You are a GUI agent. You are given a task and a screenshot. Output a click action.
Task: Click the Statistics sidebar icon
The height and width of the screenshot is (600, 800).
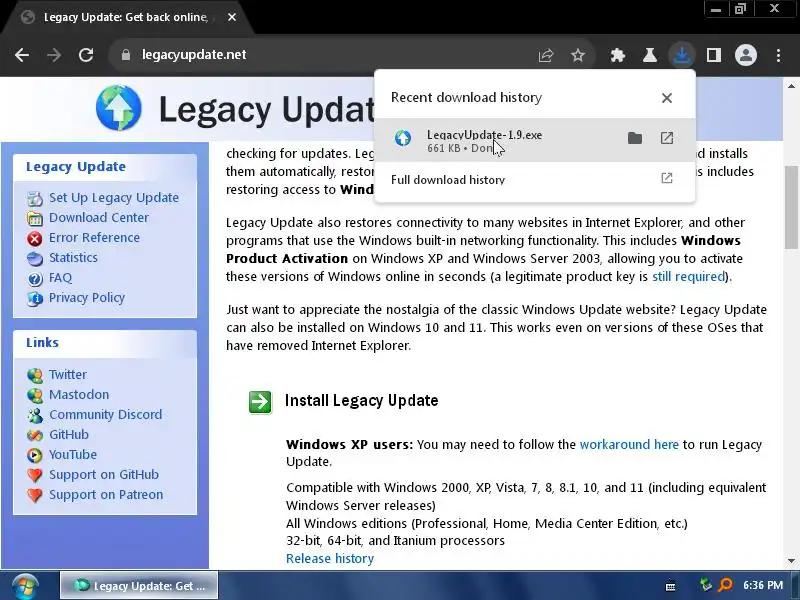[x=35, y=259]
